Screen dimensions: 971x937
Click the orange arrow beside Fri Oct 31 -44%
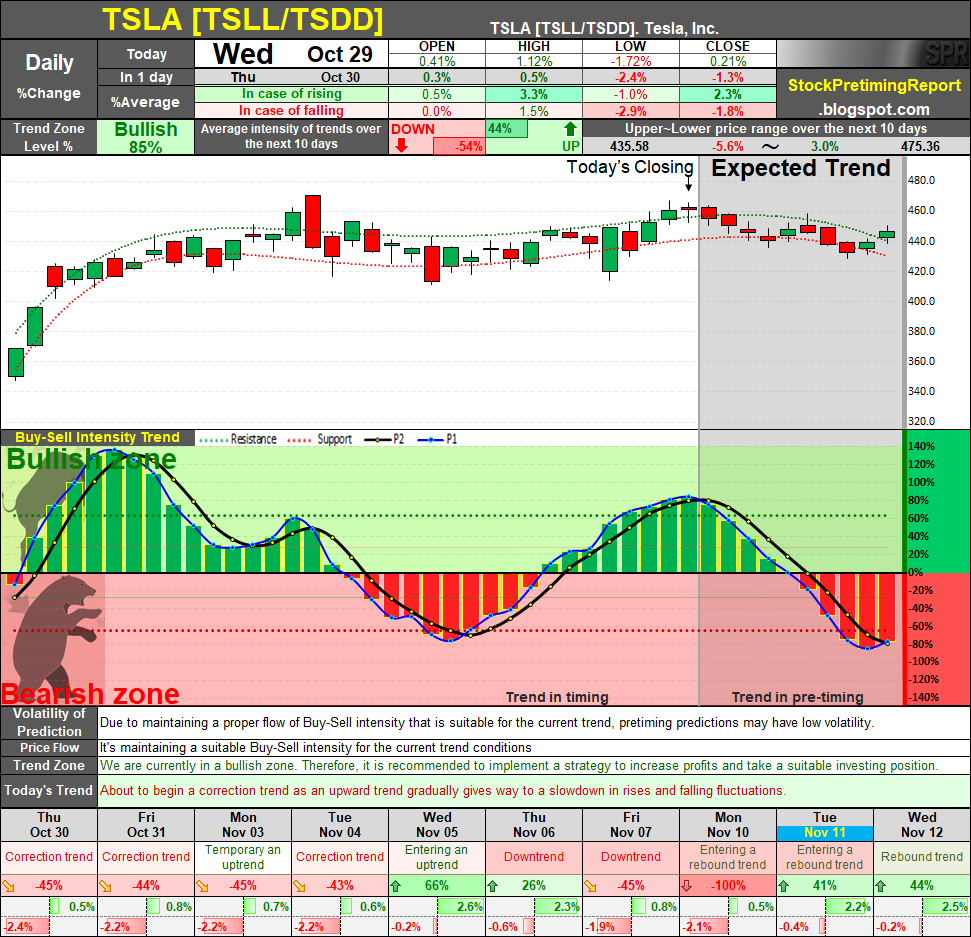pos(105,886)
